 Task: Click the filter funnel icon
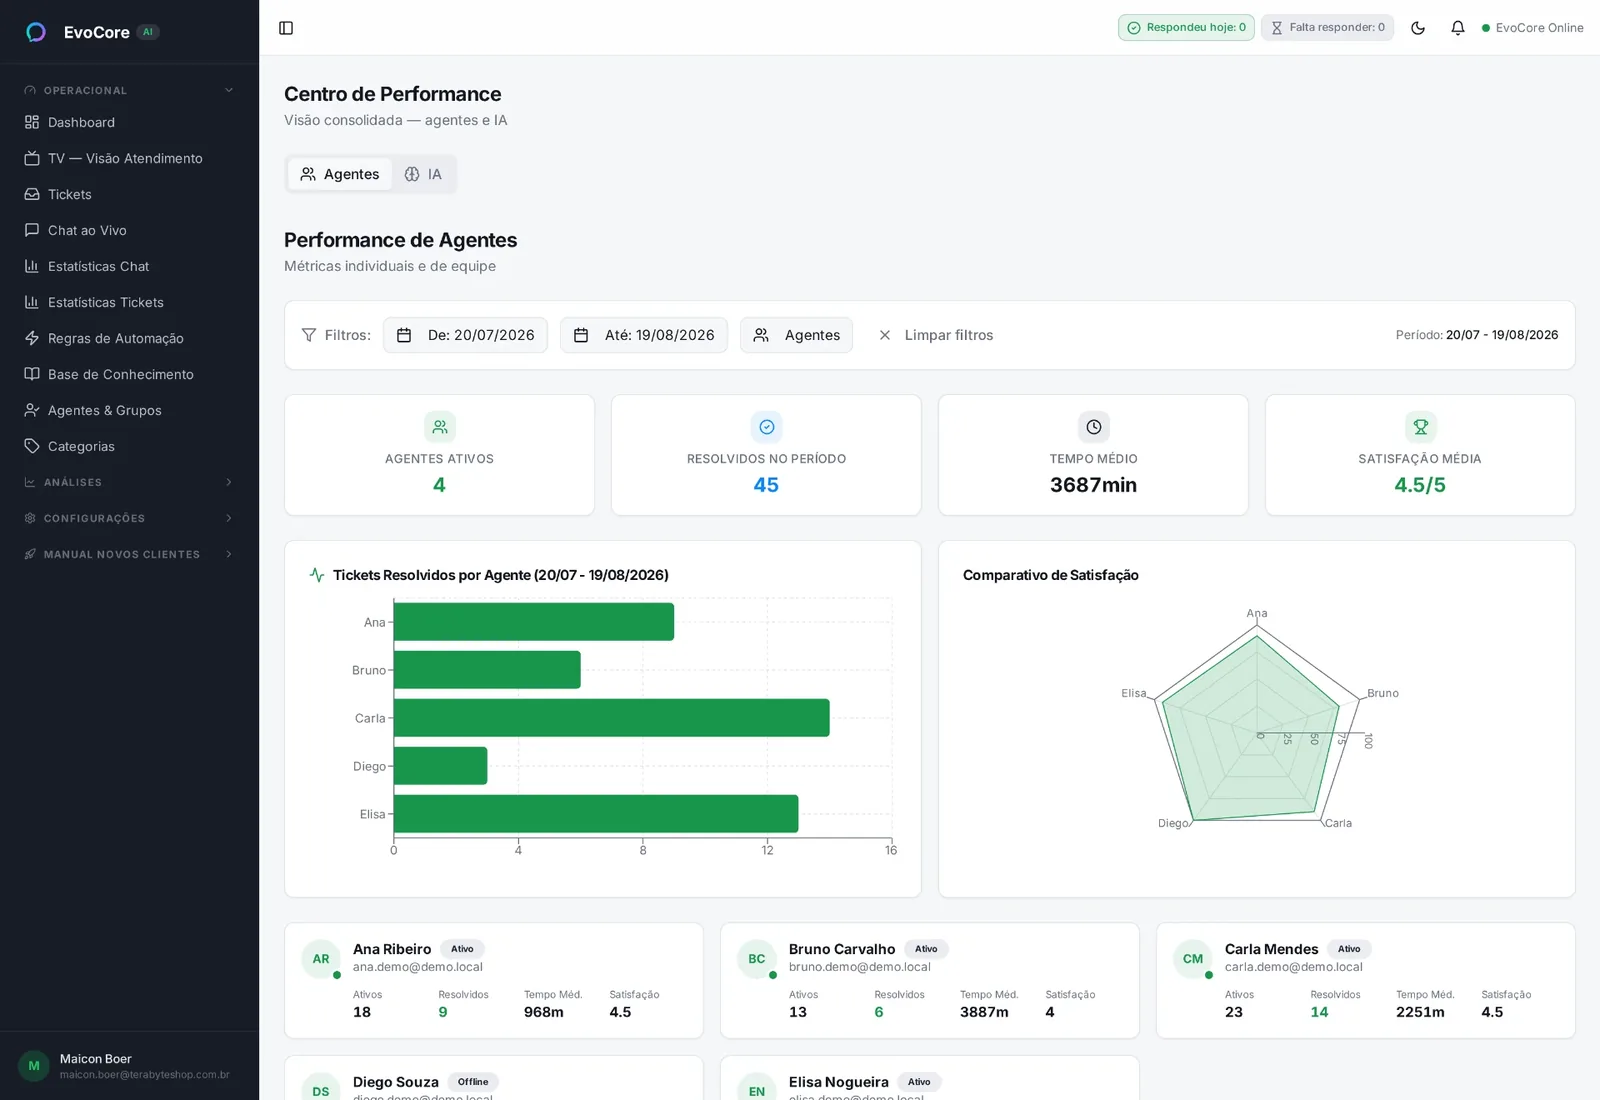(x=309, y=335)
